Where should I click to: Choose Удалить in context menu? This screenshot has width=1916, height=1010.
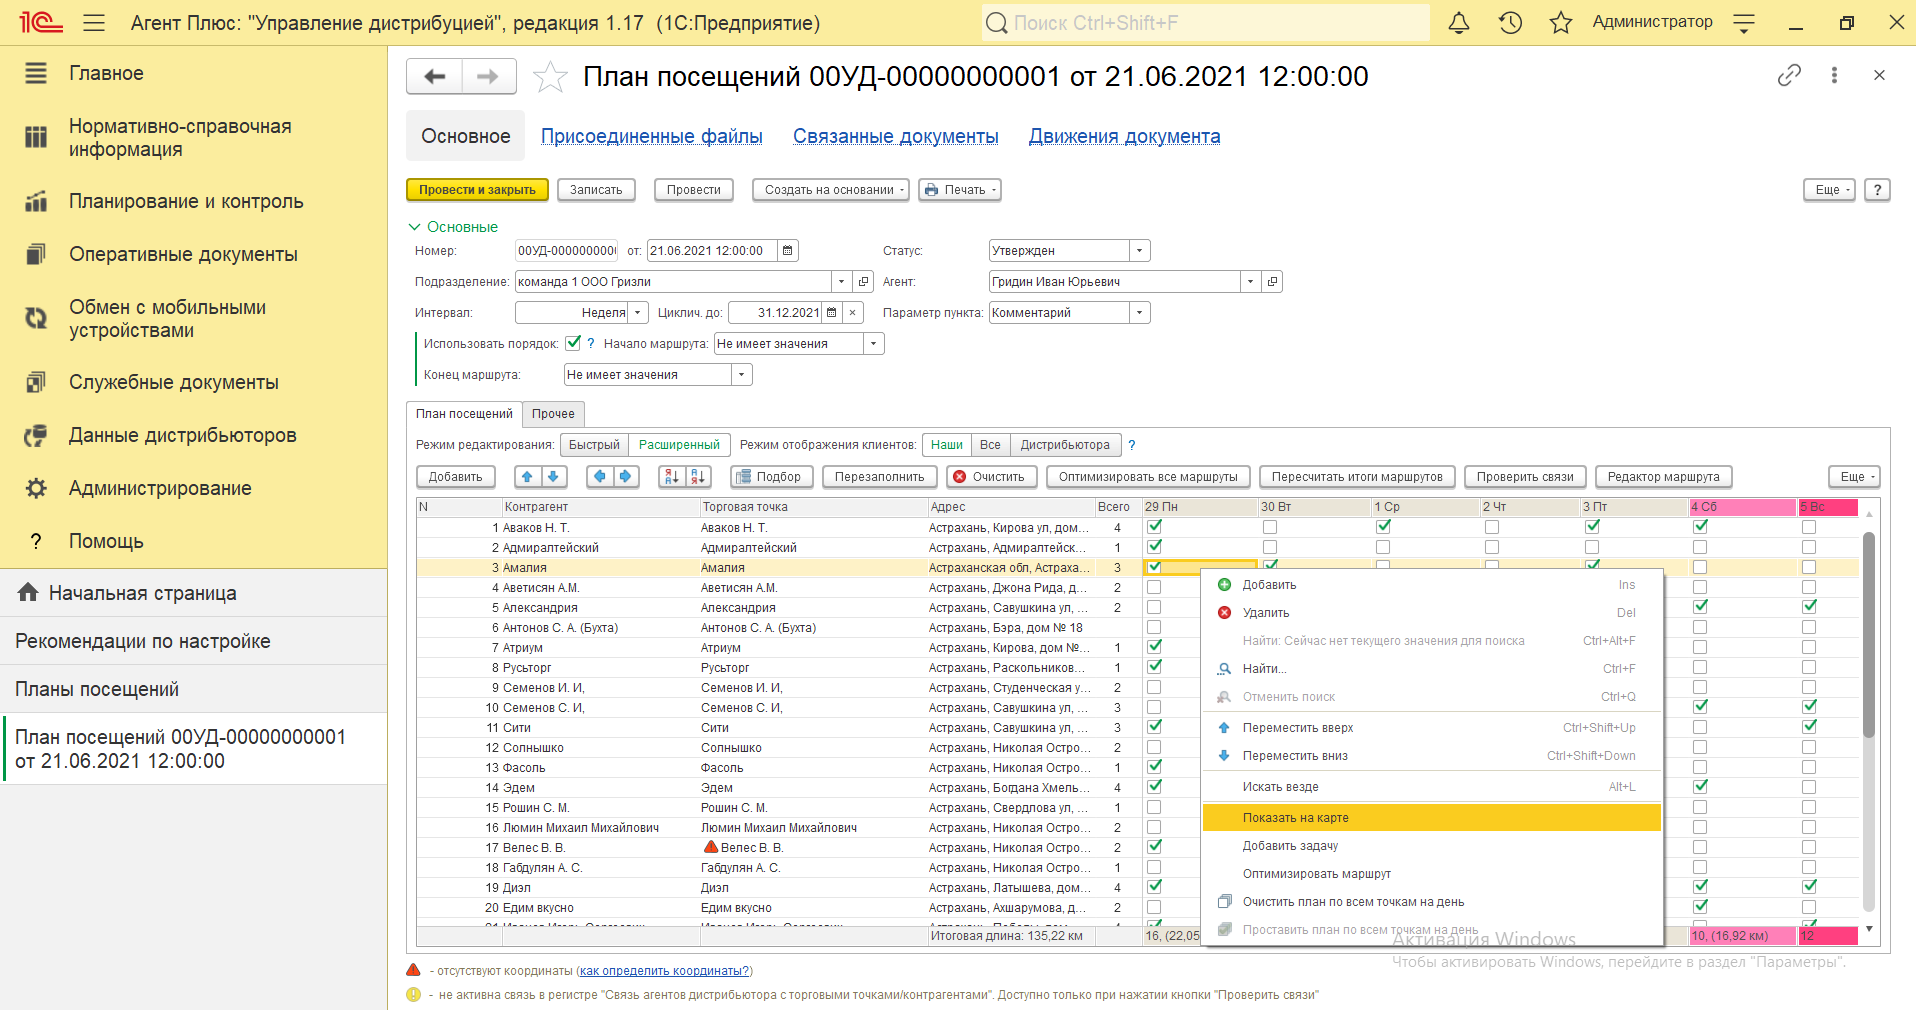[1431, 613]
